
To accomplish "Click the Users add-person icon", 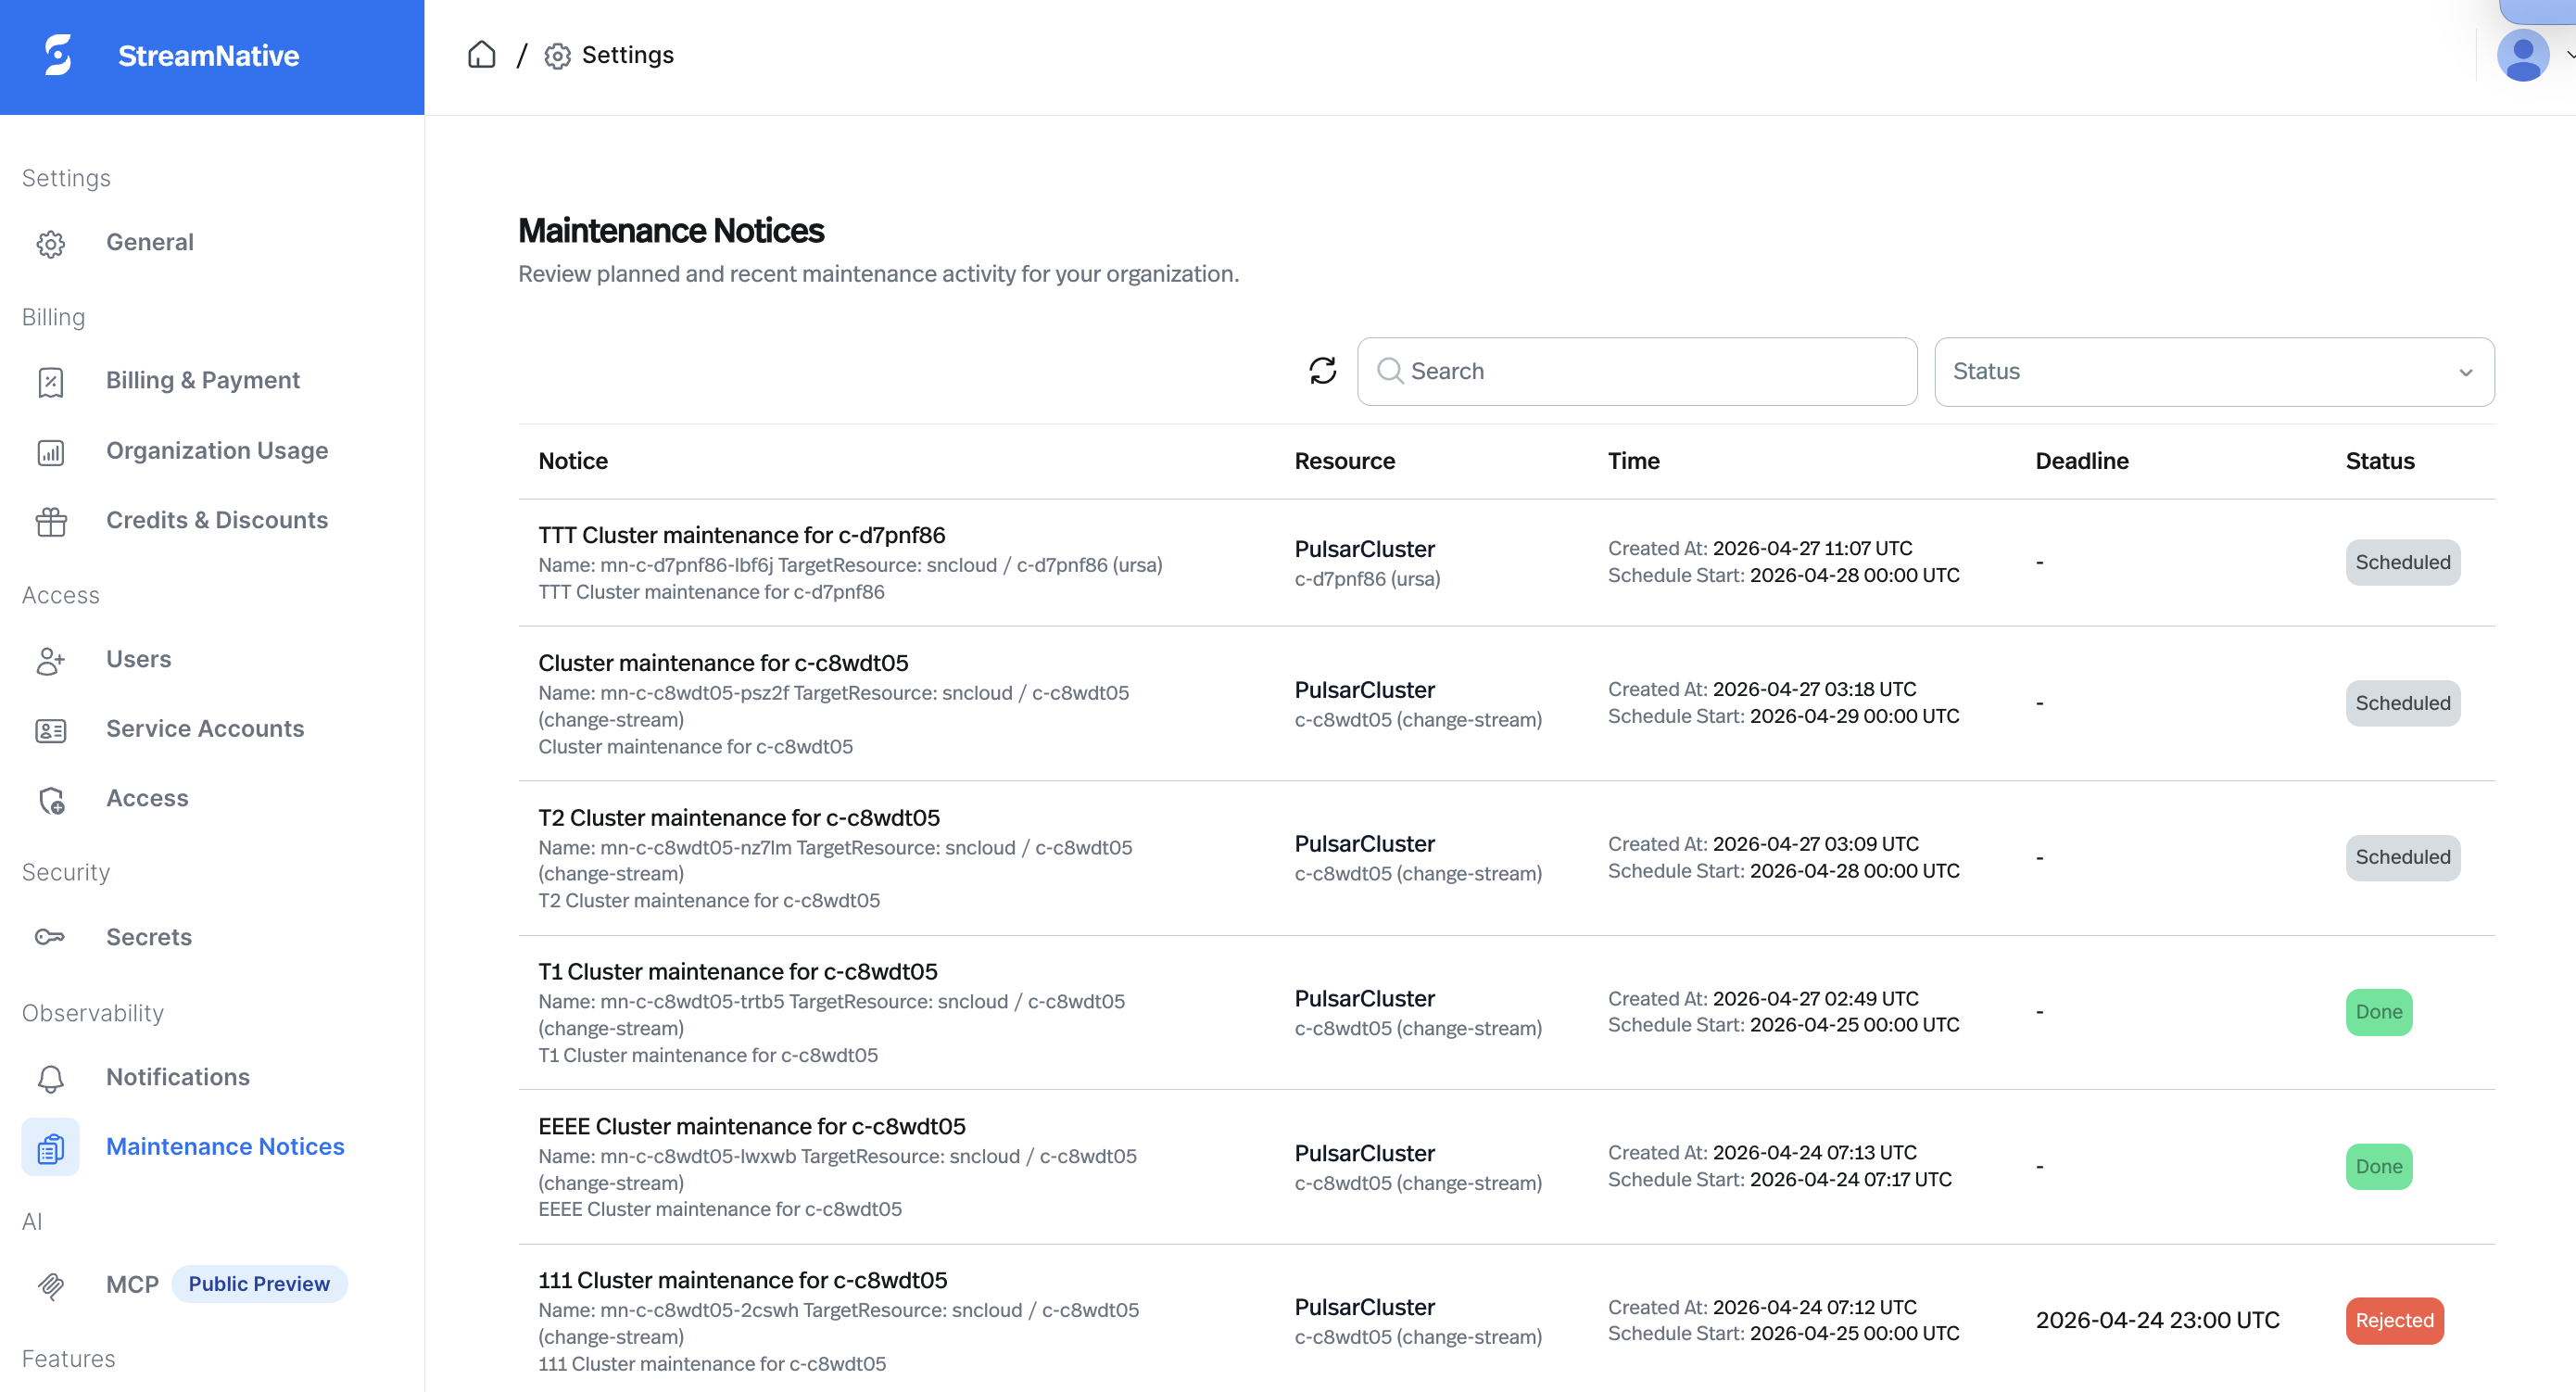I will point(51,660).
